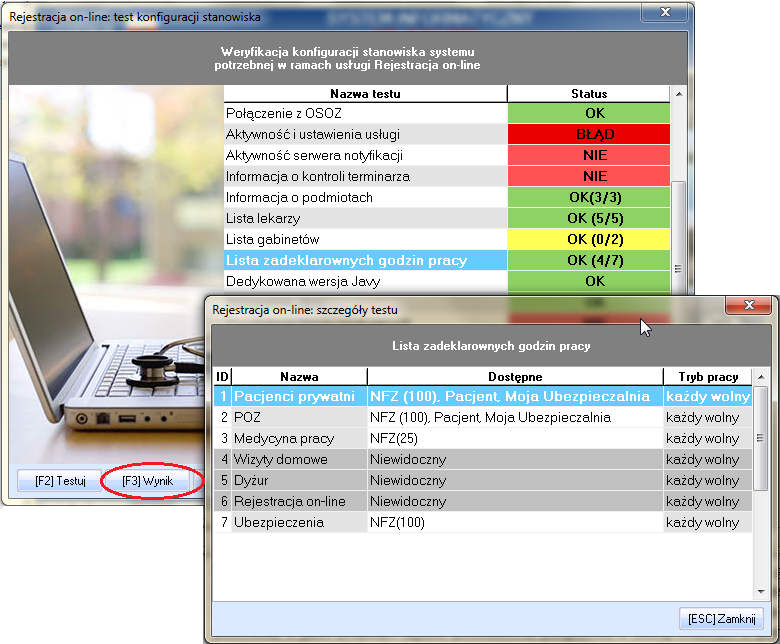Select the Połączenie z OSOZ test row

pyautogui.click(x=447, y=113)
